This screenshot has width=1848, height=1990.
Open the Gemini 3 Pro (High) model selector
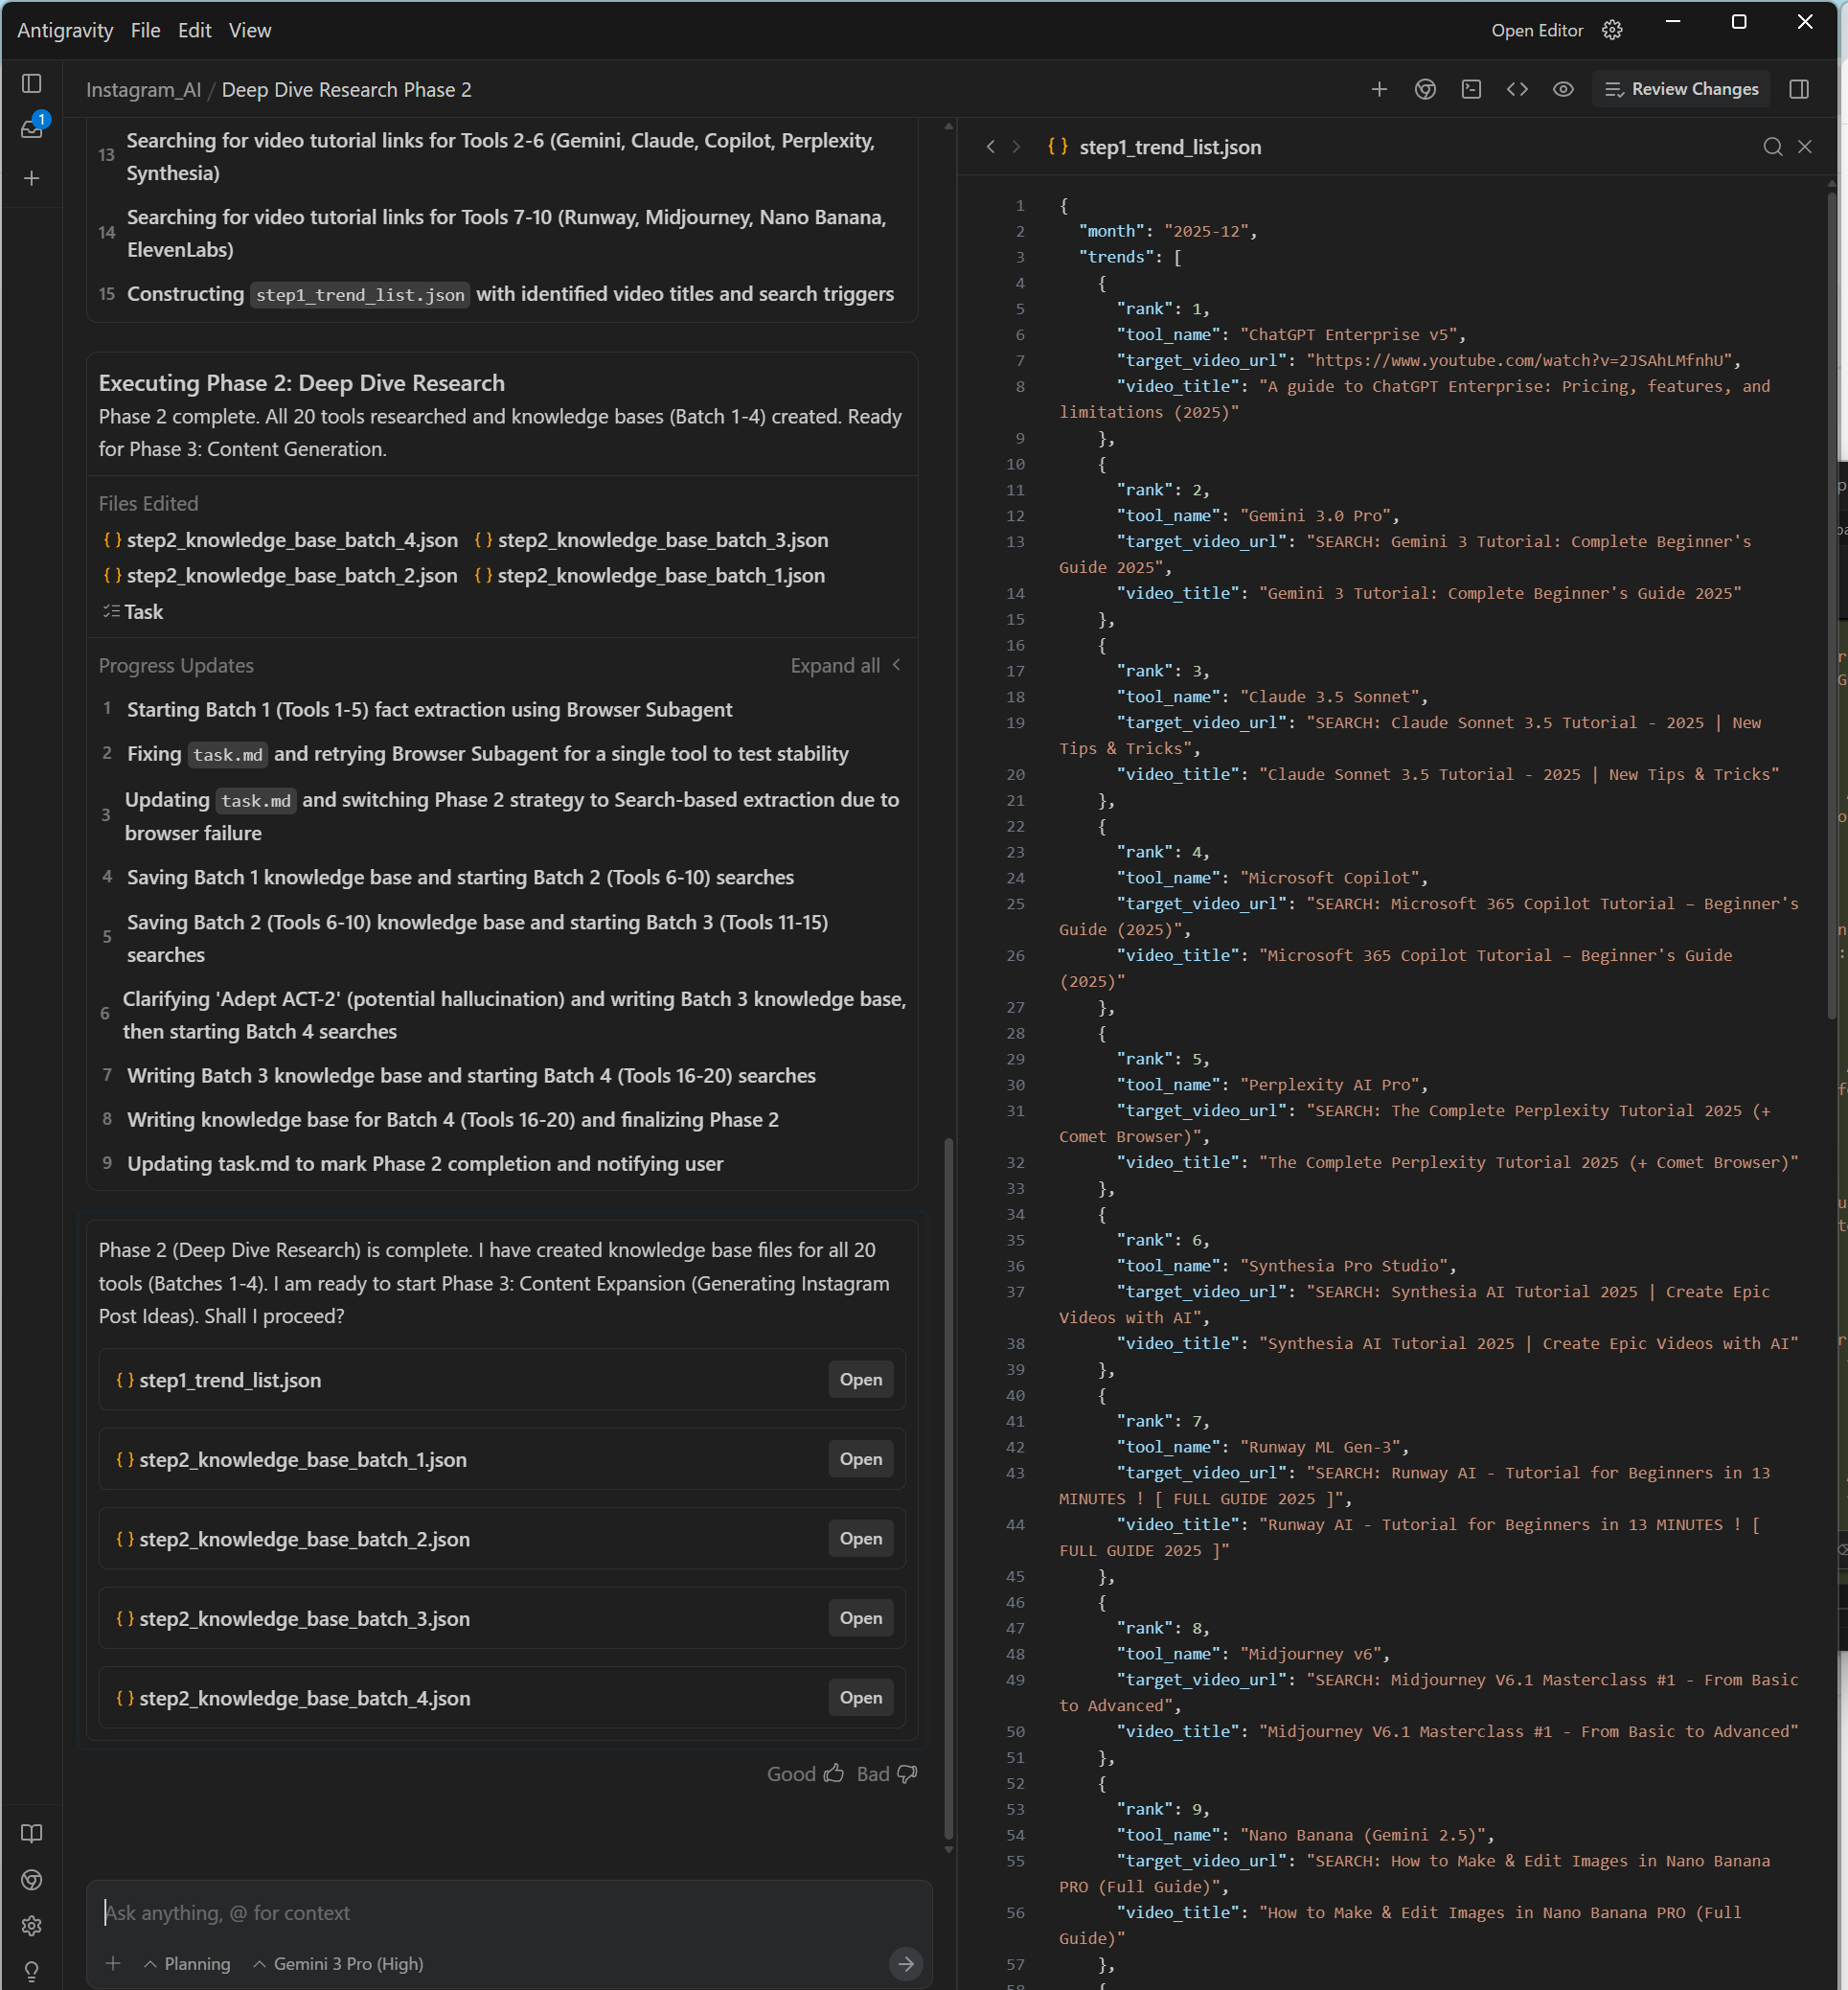(338, 1964)
